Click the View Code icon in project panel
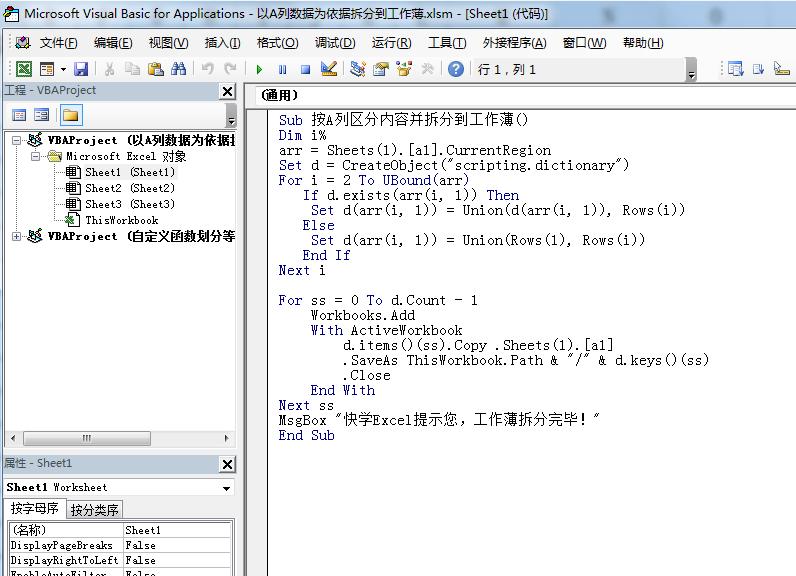Screen dimensions: 796x576 click(x=19, y=115)
